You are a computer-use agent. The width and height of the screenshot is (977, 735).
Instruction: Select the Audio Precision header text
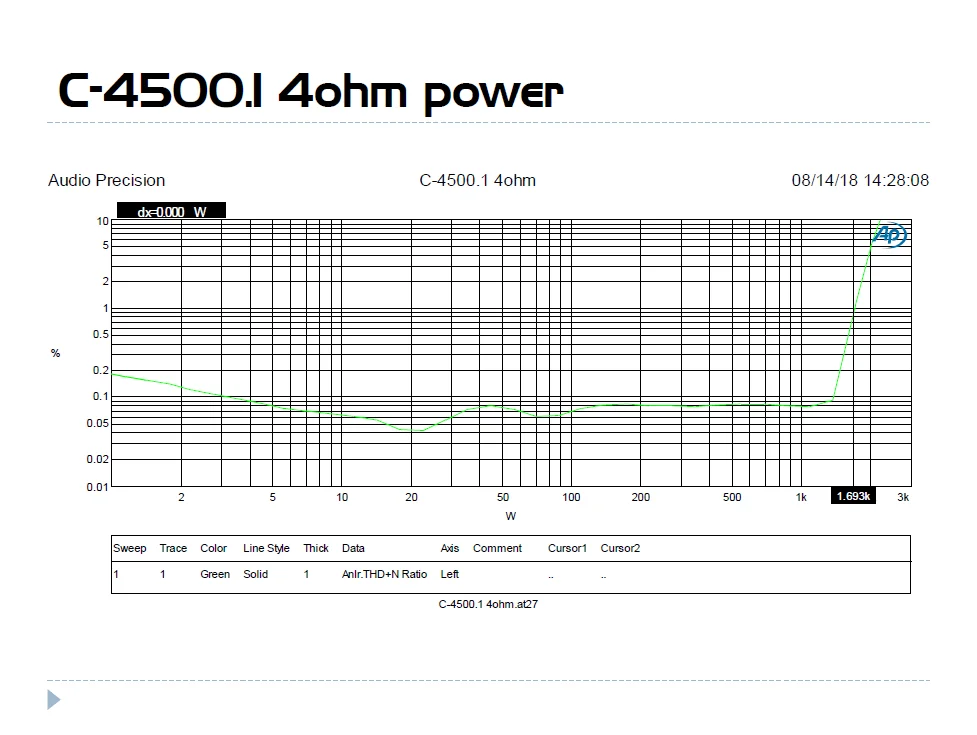click(107, 181)
